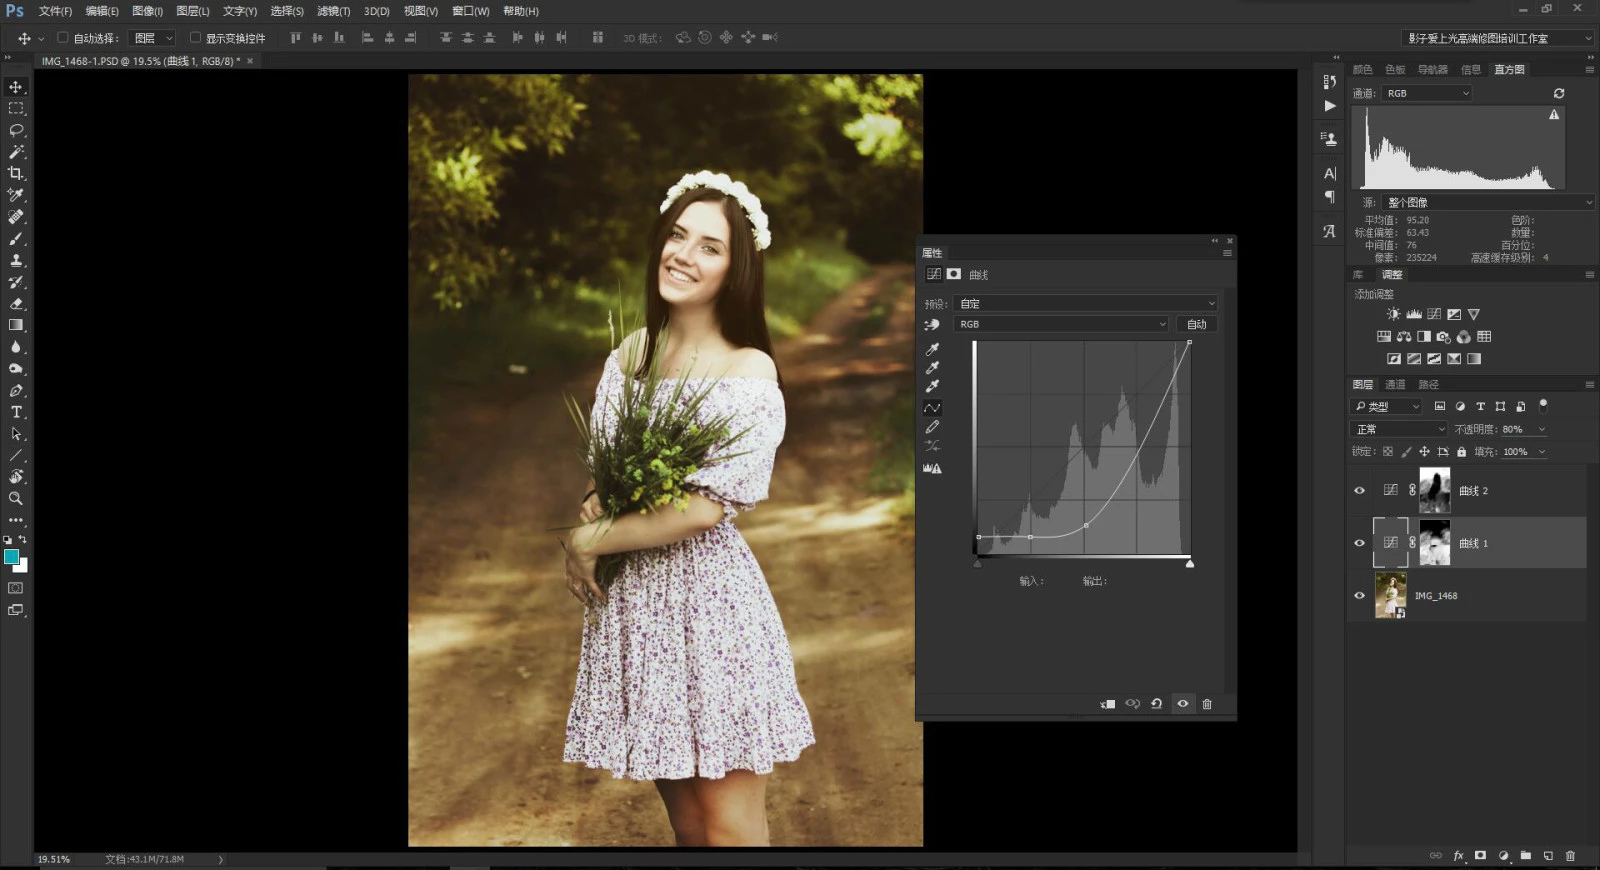This screenshot has height=870, width=1600.
Task: Open histogram channel dropdown
Action: tap(1427, 93)
